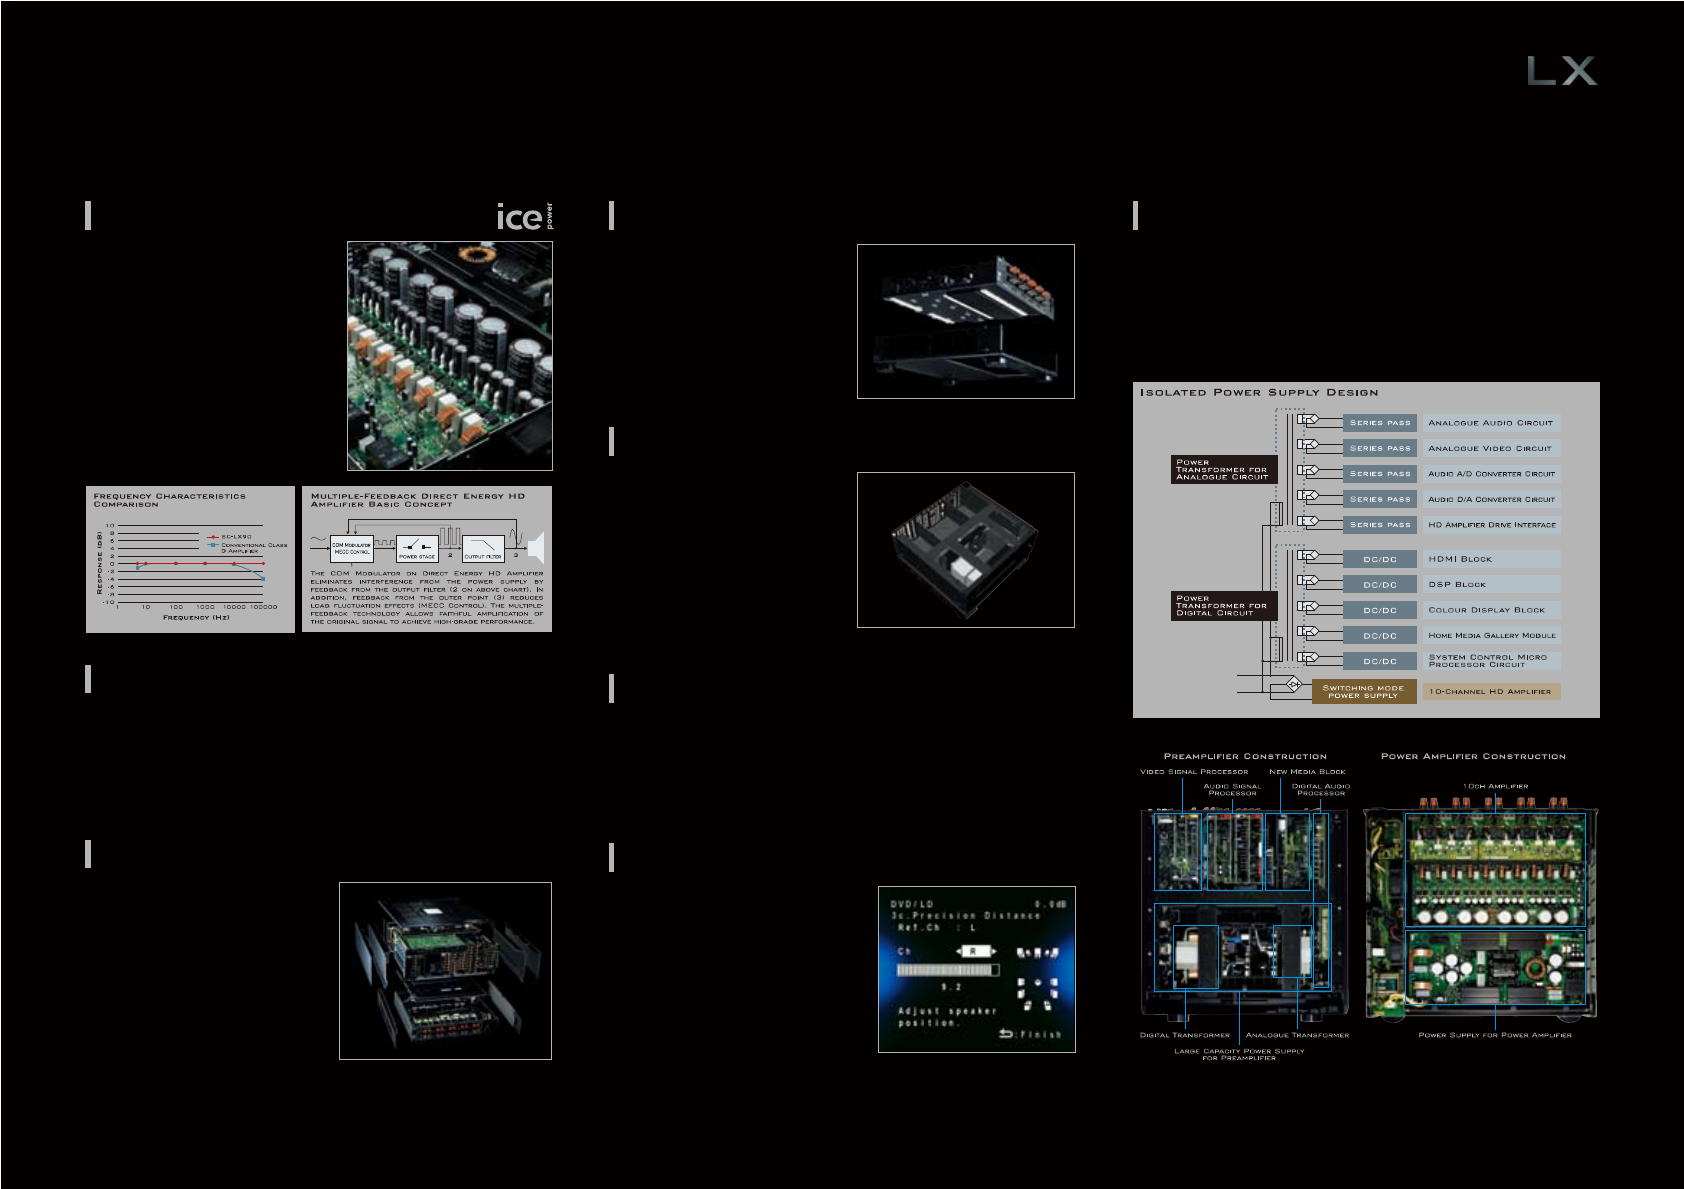Select the 'Frequency Characteristics Comparison' heading
The width and height of the screenshot is (1684, 1189).
169,500
